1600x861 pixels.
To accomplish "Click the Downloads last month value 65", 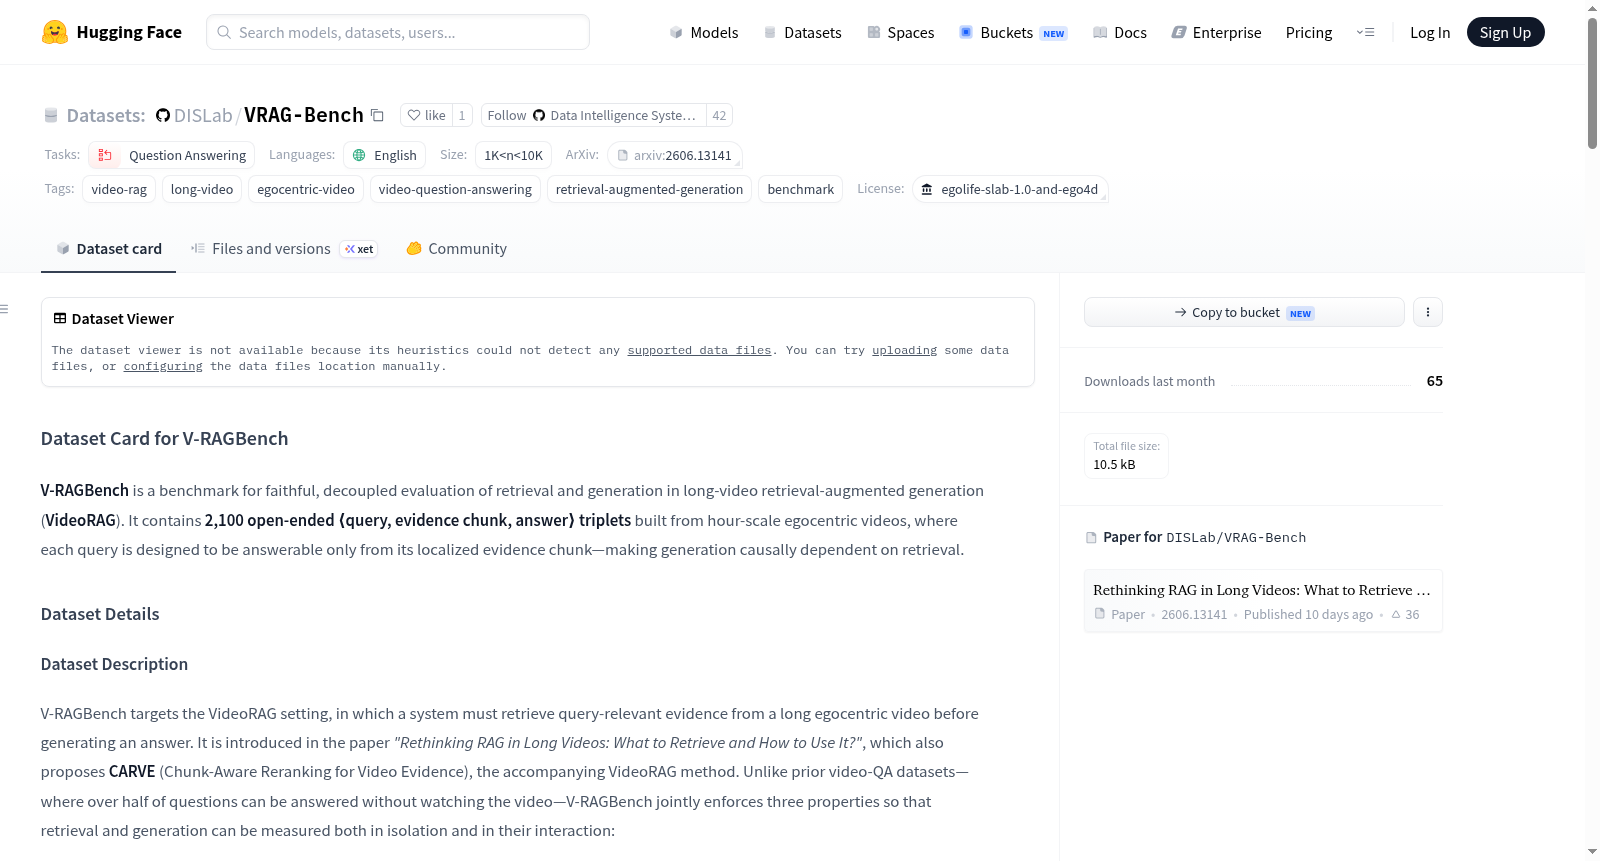I will 1434,381.
